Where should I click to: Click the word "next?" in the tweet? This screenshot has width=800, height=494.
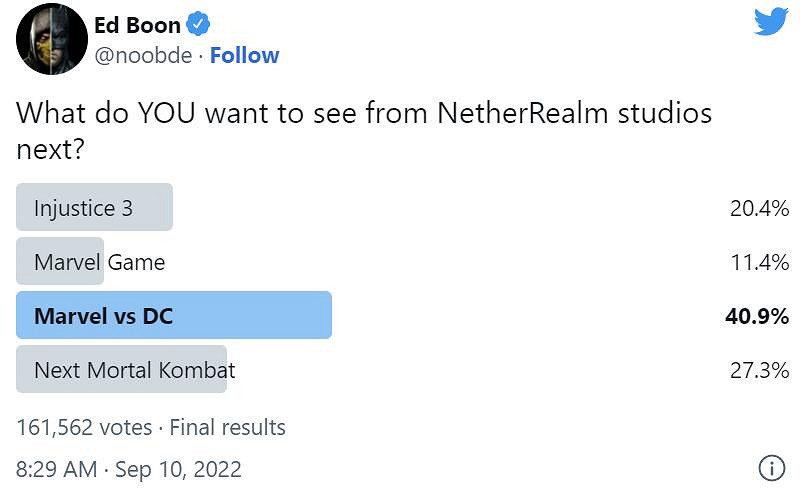[x=47, y=150]
